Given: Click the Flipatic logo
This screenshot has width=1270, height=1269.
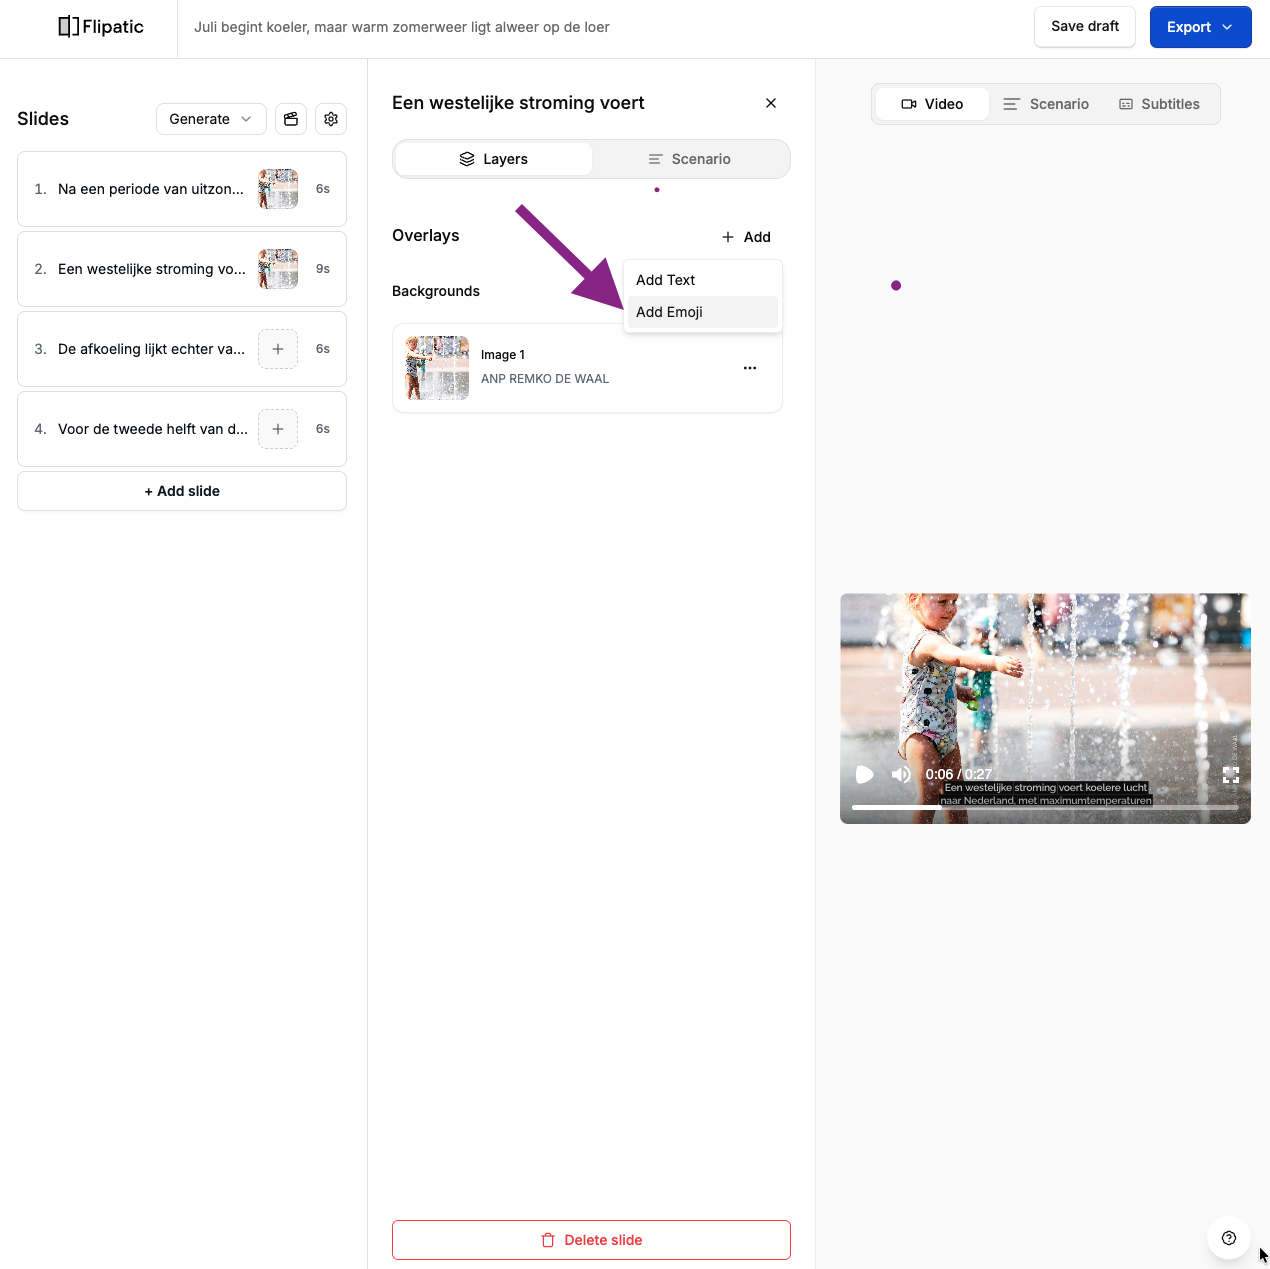Looking at the screenshot, I should 101,27.
